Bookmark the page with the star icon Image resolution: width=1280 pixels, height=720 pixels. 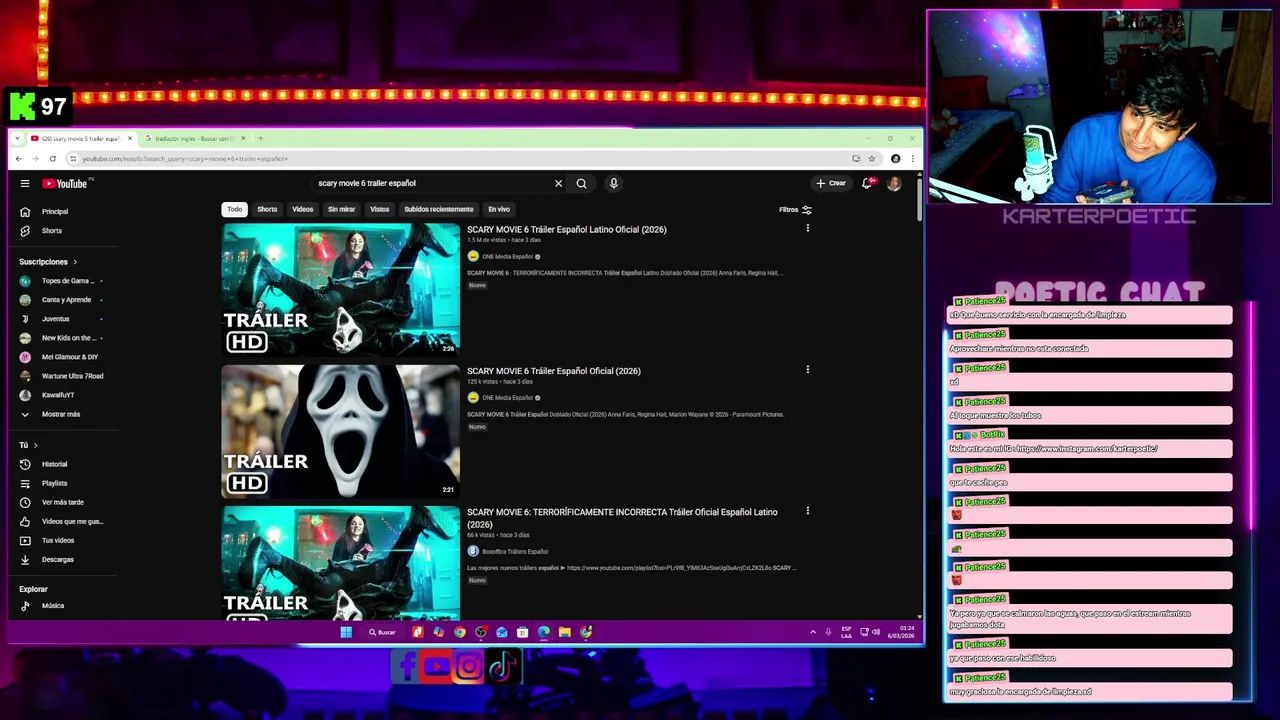(x=871, y=159)
